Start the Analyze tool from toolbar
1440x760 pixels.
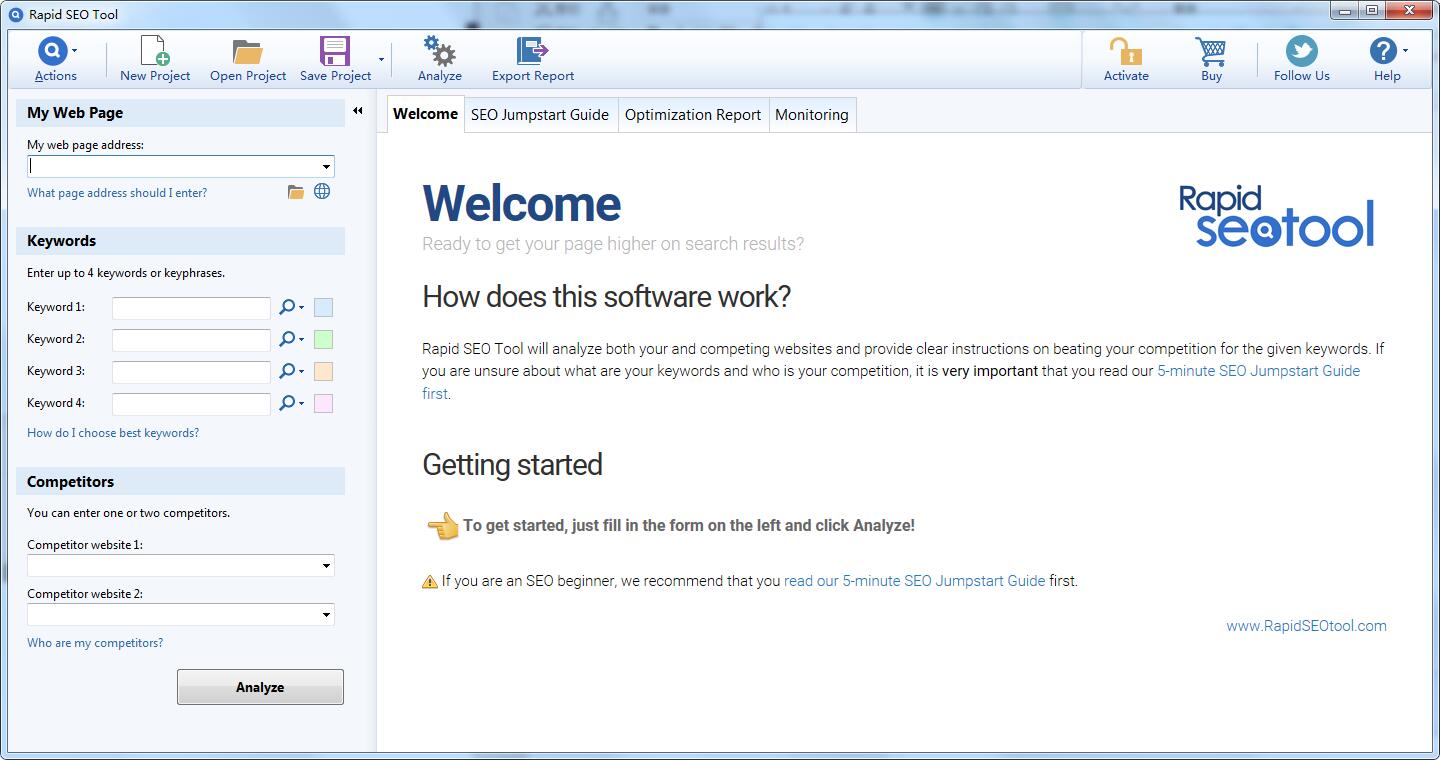[x=439, y=57]
